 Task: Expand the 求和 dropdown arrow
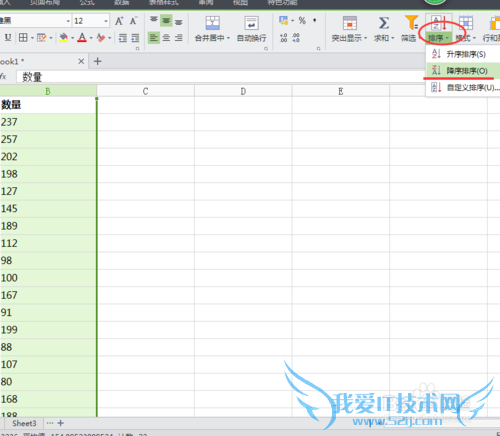coord(393,38)
